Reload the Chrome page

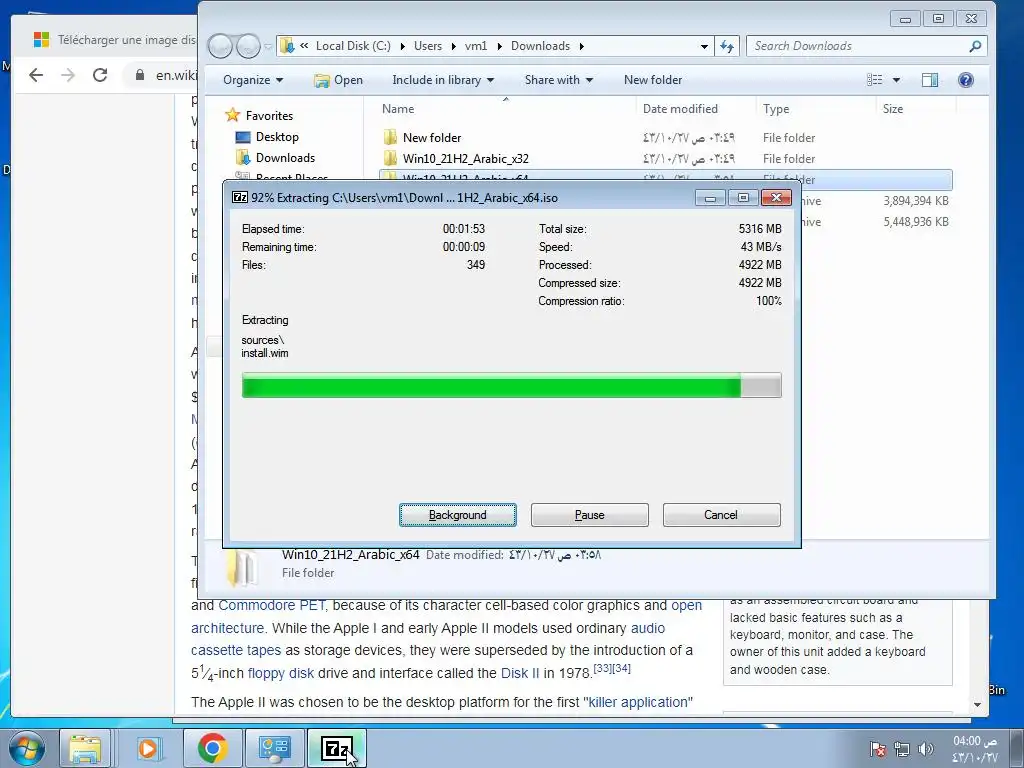[100, 75]
